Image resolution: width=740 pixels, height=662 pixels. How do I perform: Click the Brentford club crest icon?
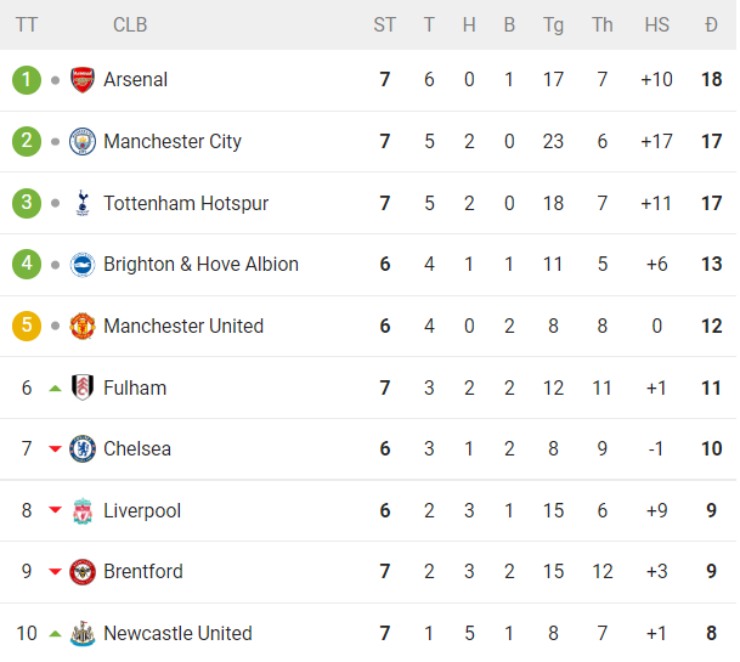[x=82, y=573]
